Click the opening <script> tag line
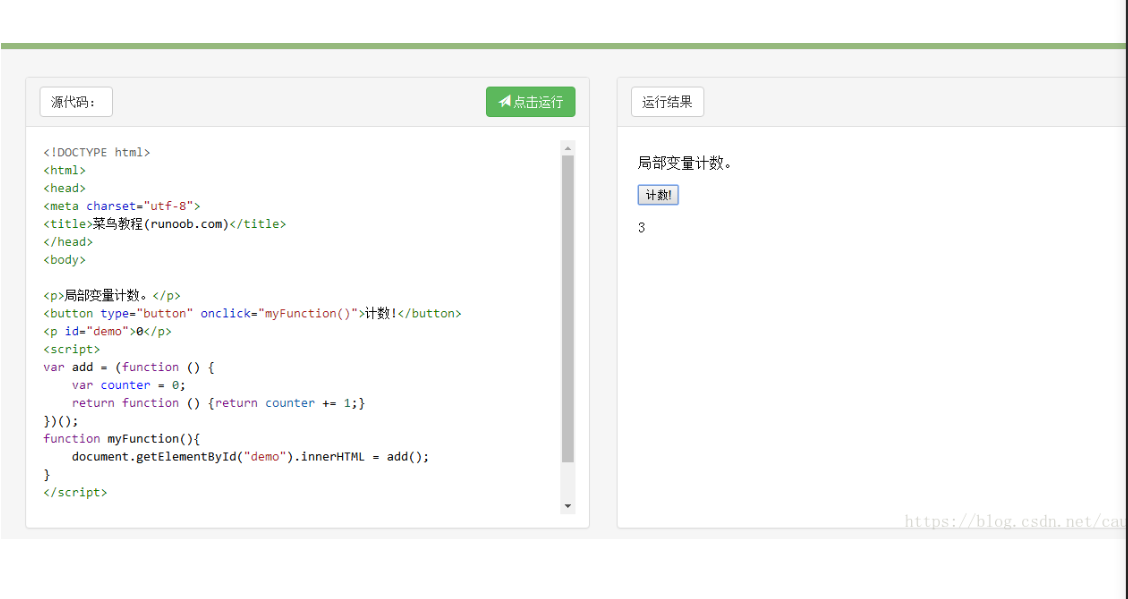 [x=71, y=349]
